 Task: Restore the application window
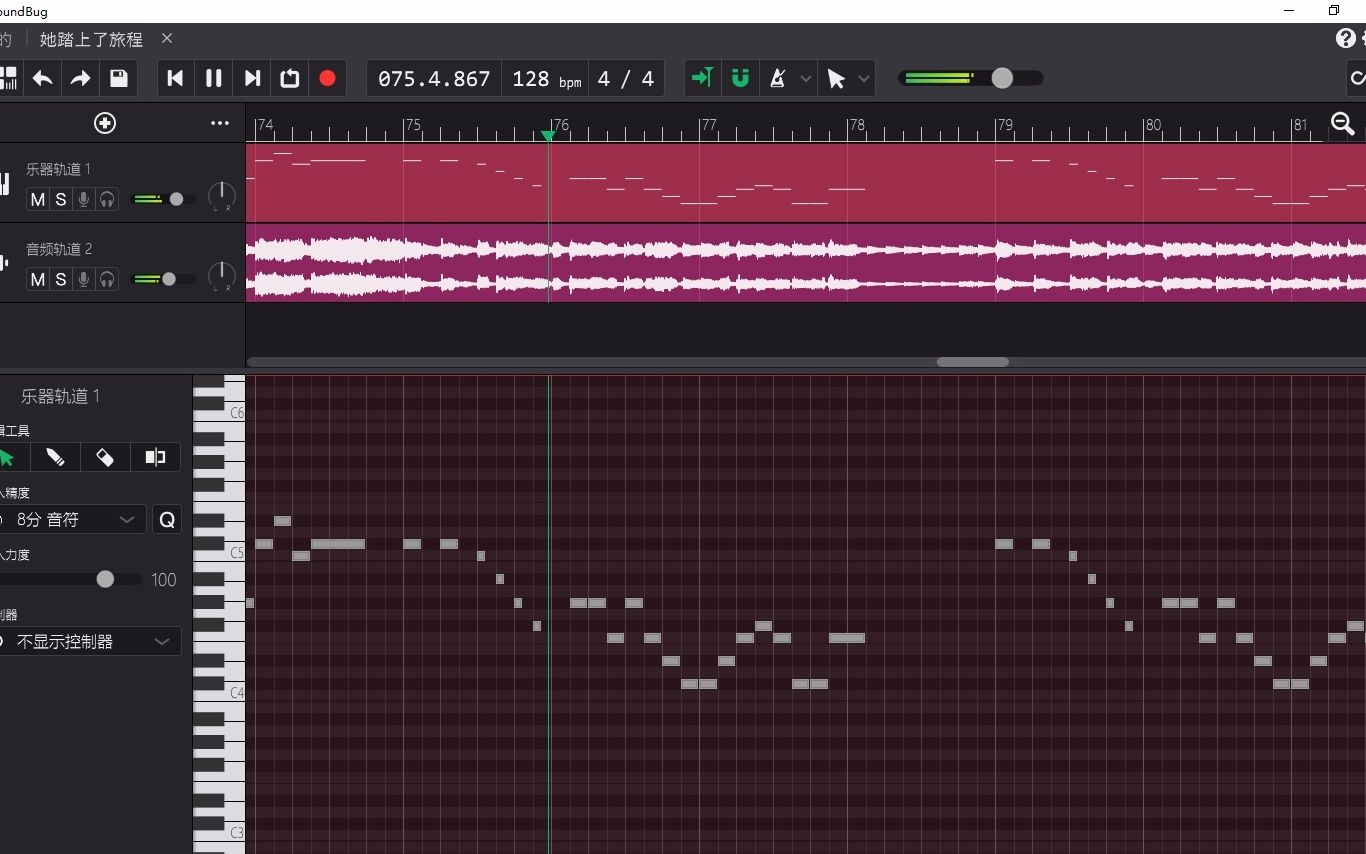coord(1333,10)
